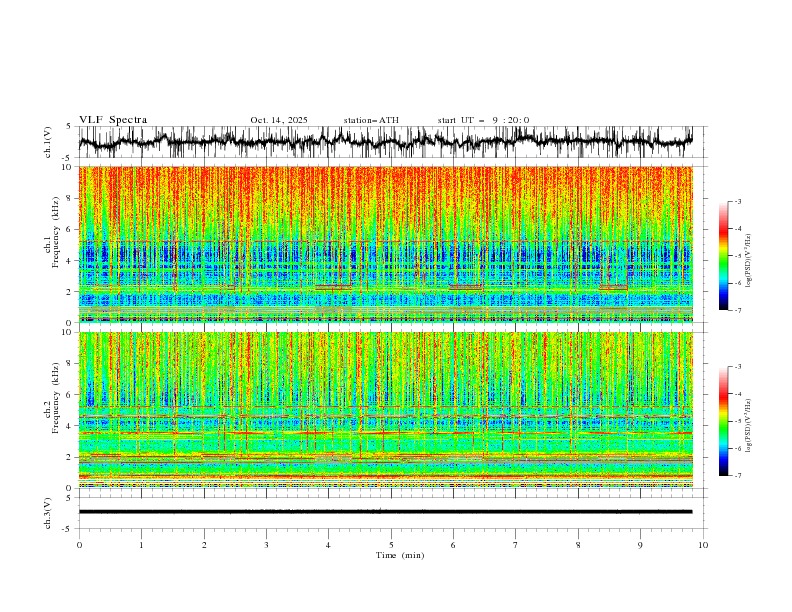Click the "2" tick on the time axis
The height and width of the screenshot is (612, 792).
[x=204, y=545]
